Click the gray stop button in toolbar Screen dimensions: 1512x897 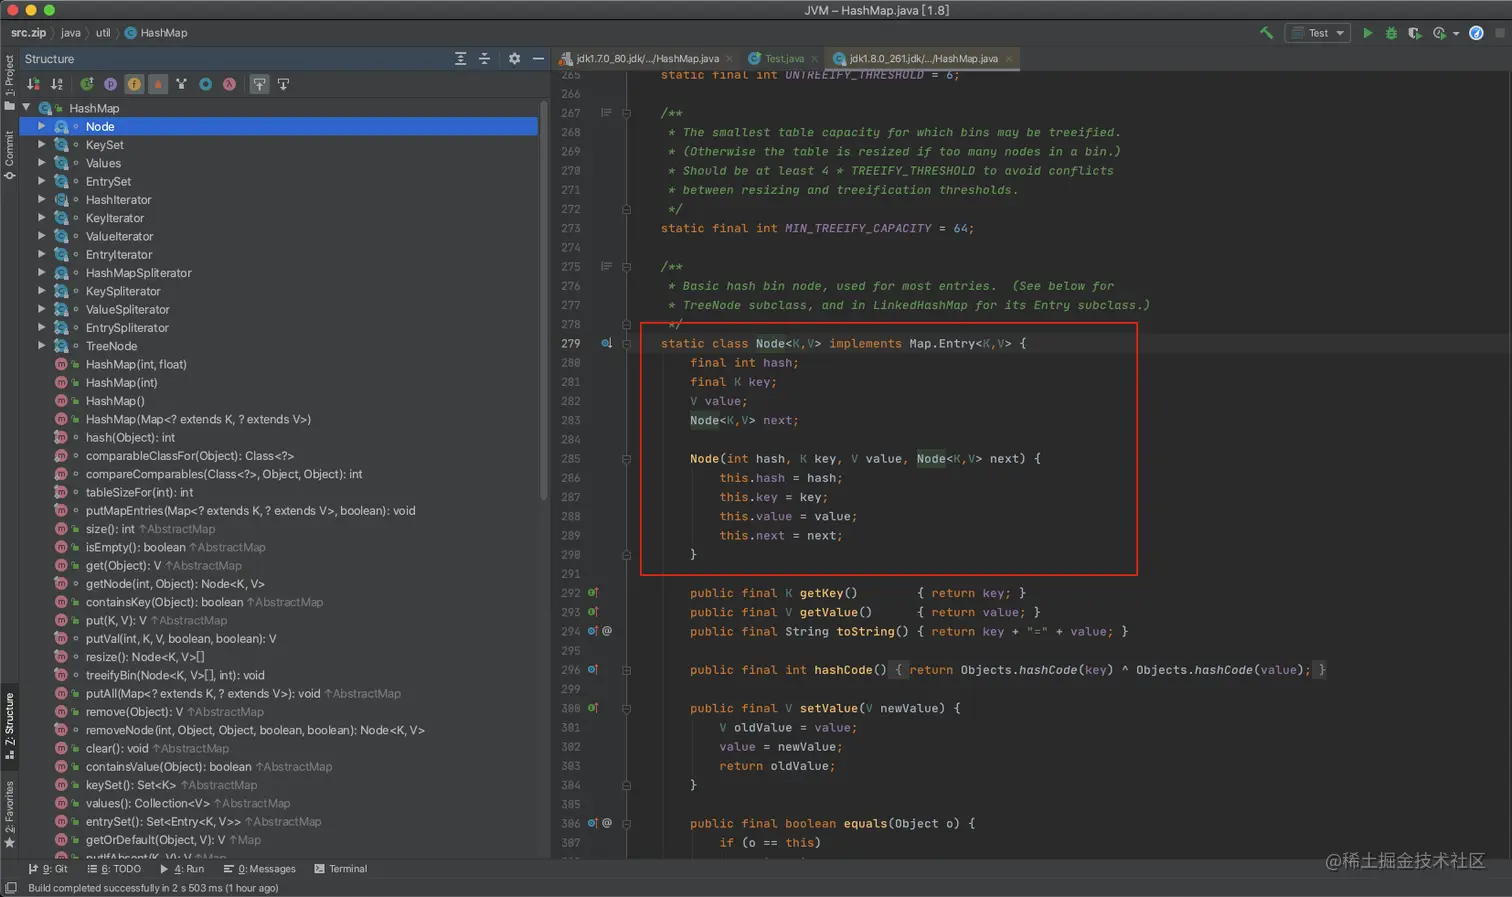(1500, 33)
